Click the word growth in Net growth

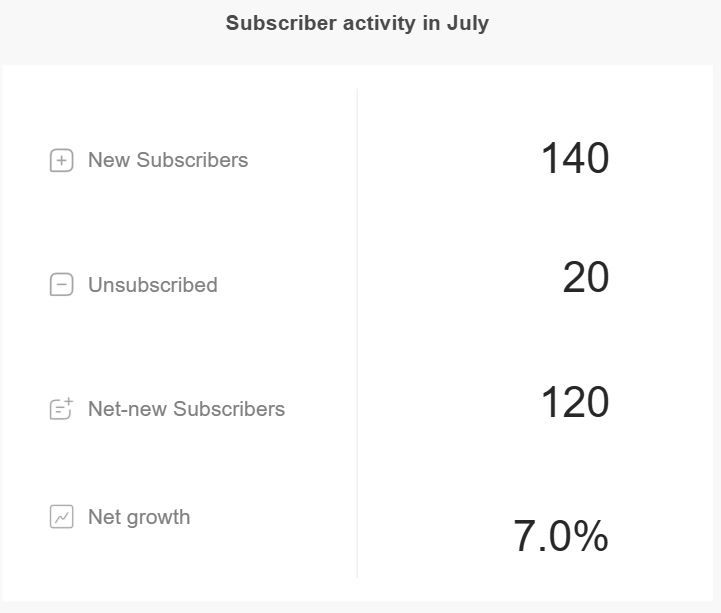point(159,518)
